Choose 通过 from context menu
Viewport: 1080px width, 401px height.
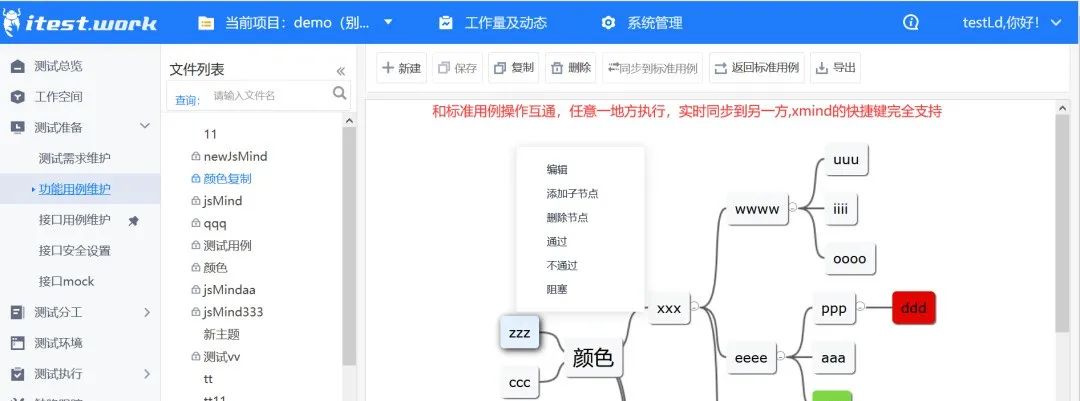[x=557, y=242]
